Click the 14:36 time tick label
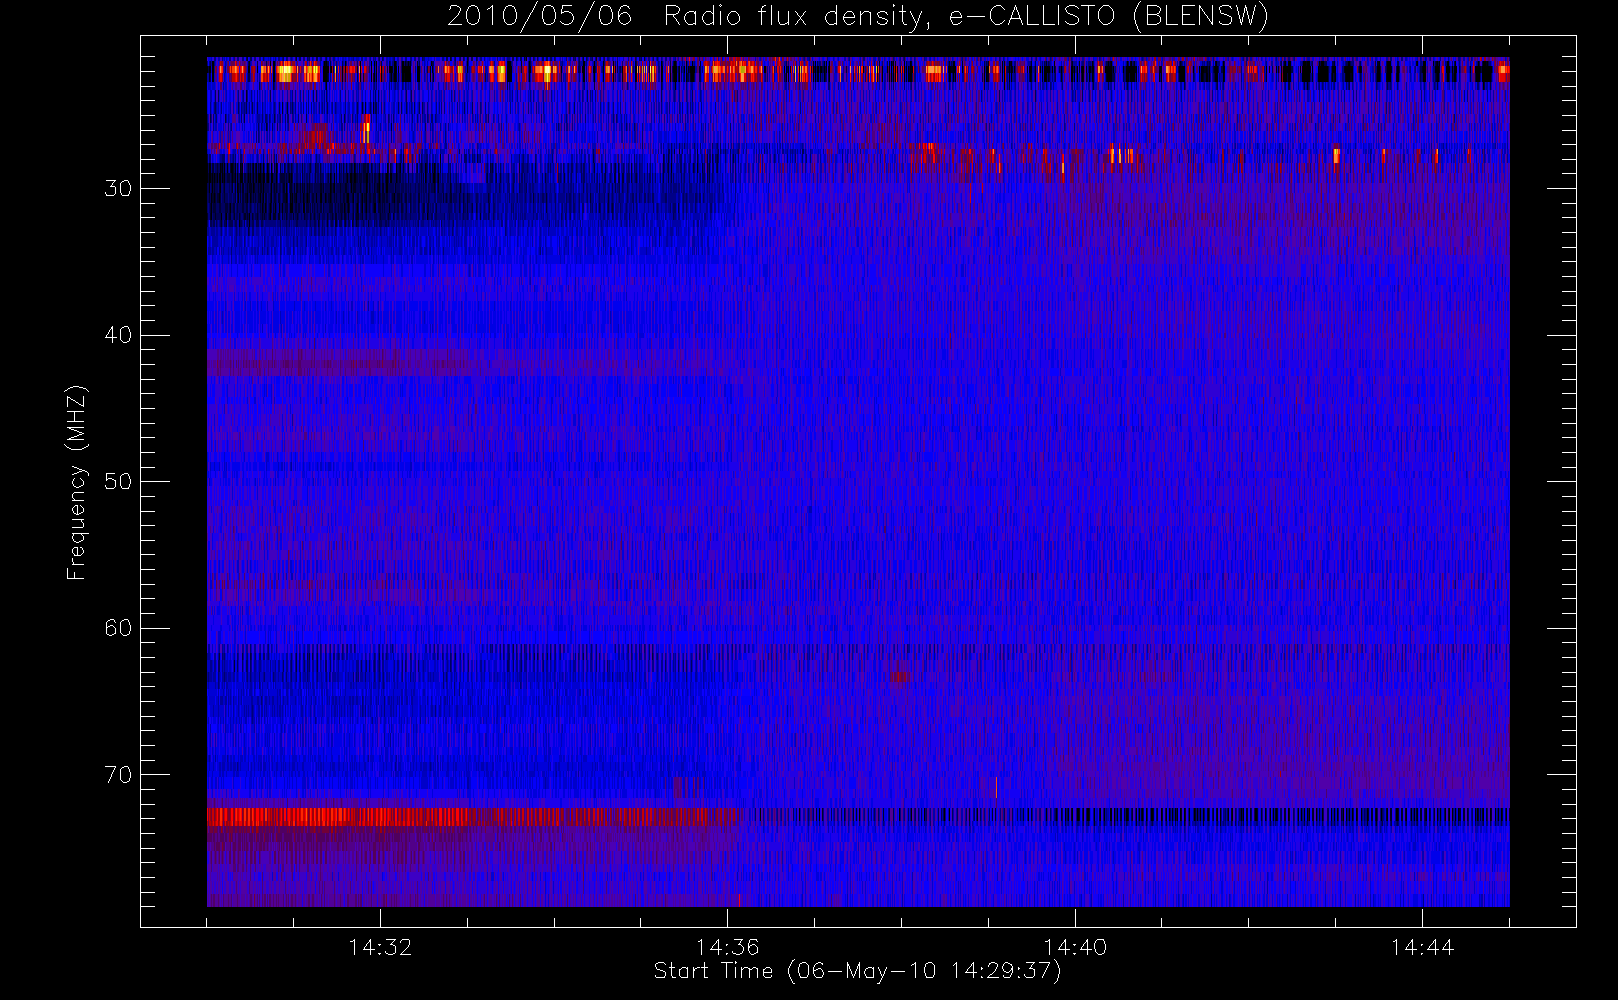The image size is (1618, 1000). pos(728,947)
